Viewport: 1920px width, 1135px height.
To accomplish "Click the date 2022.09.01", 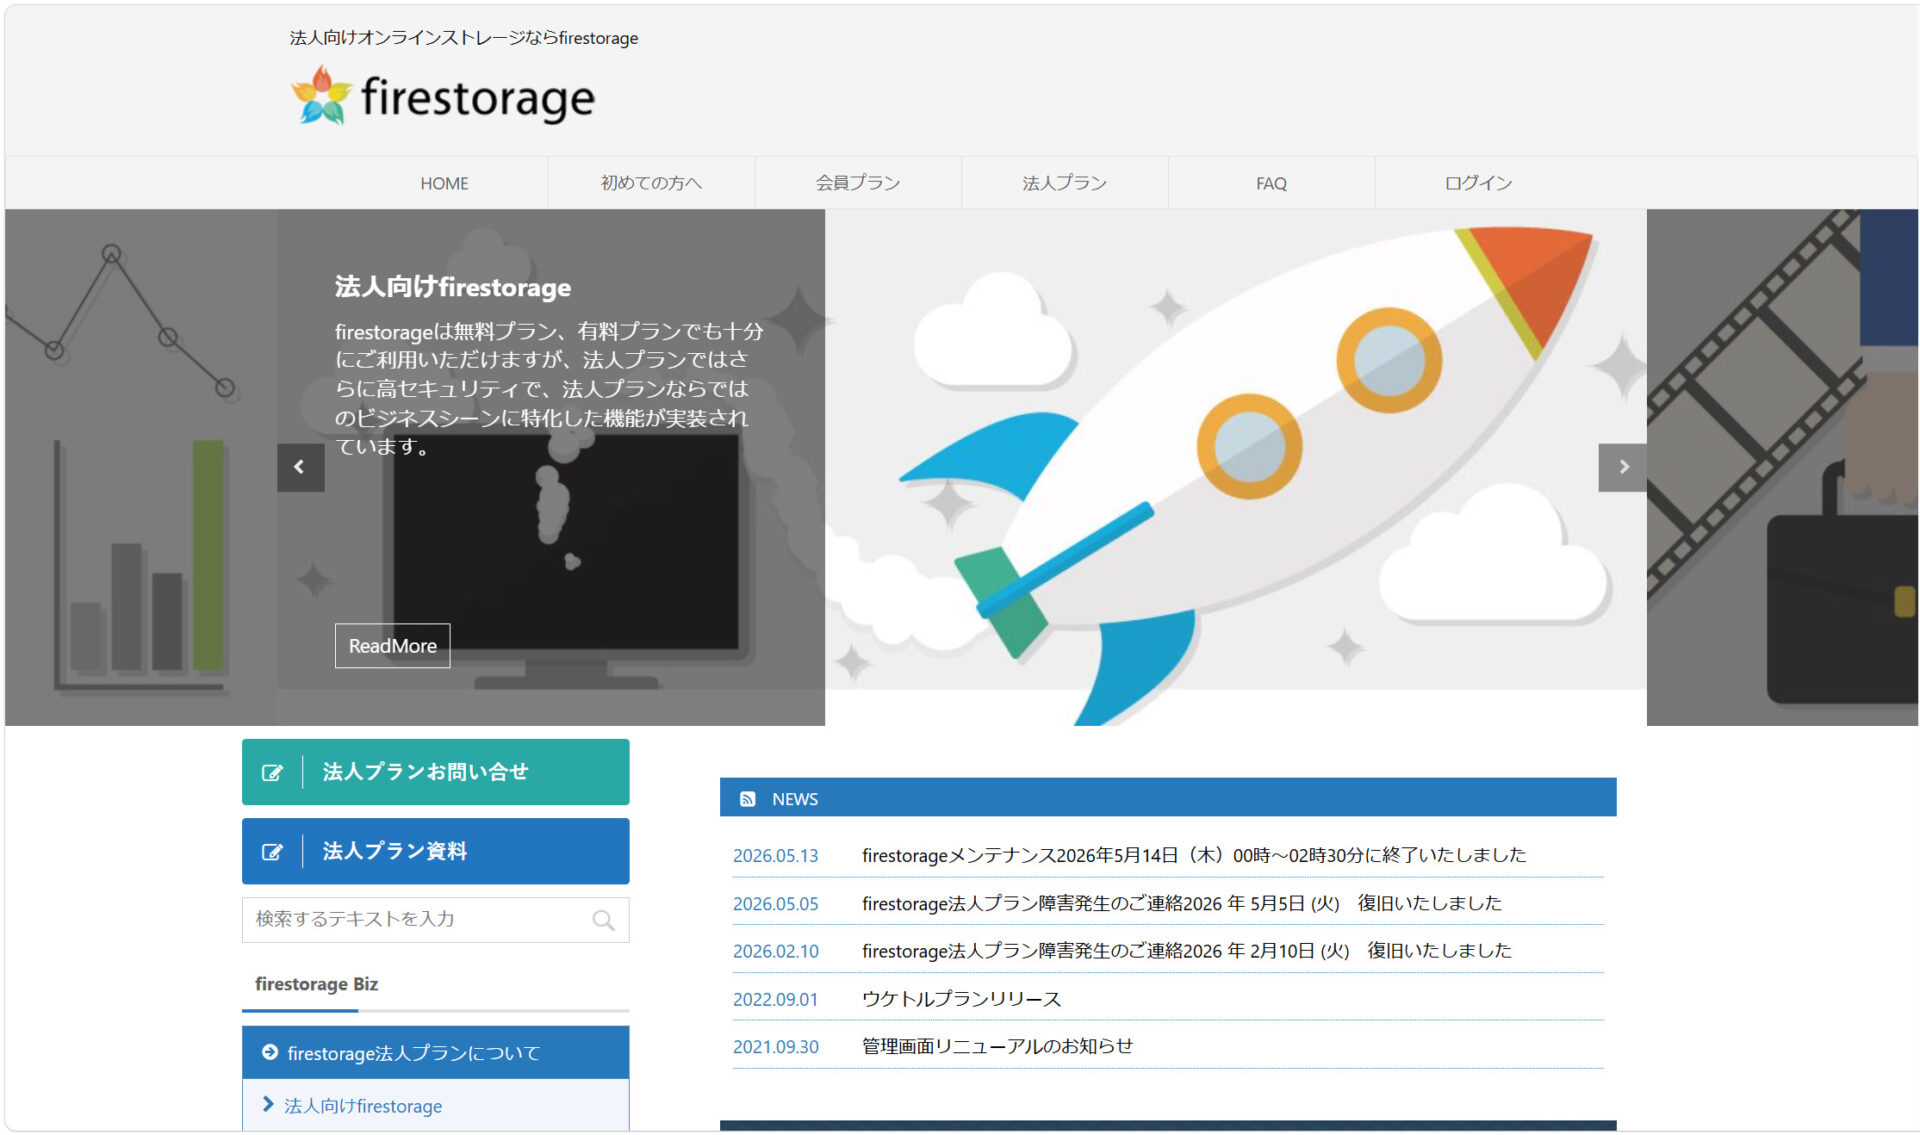I will point(775,999).
